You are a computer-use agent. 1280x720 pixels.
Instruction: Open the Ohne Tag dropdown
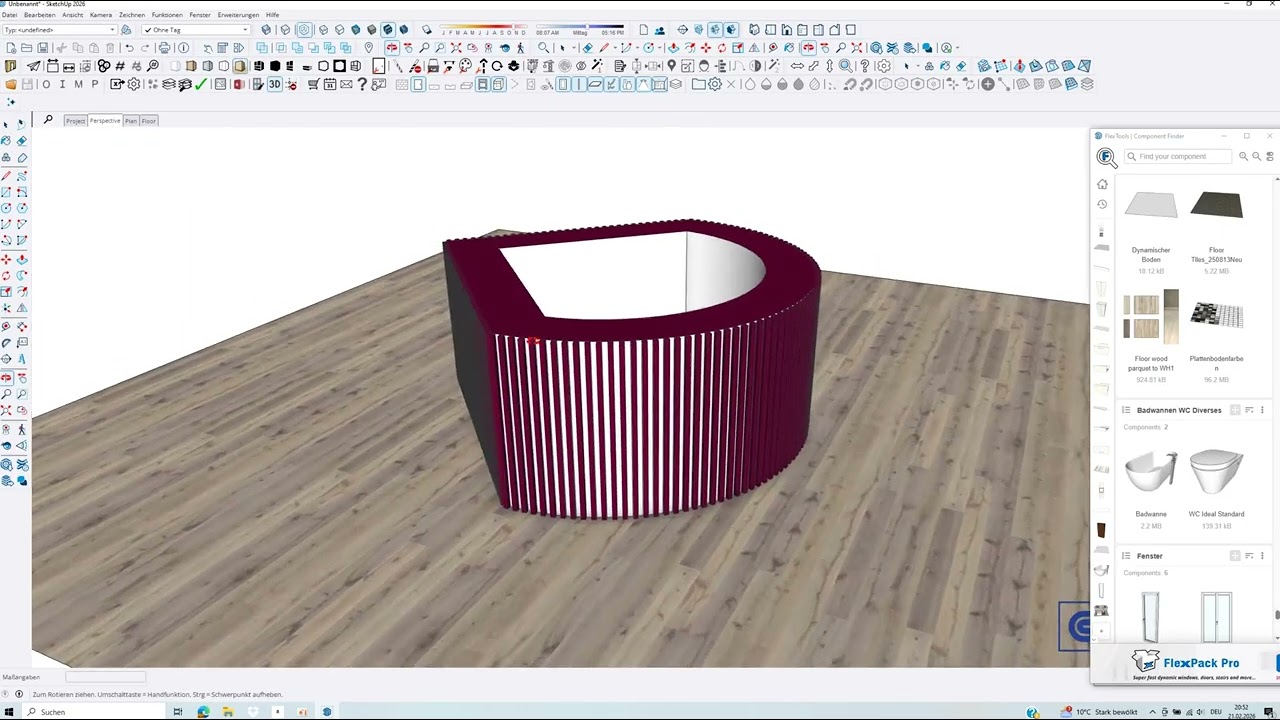point(196,30)
